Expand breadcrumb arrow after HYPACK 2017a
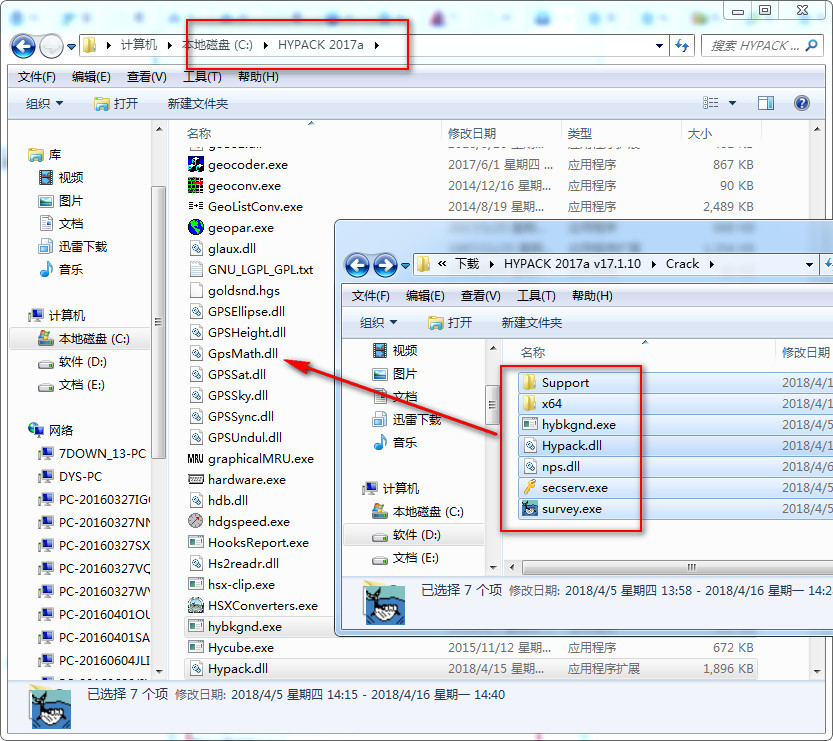Image resolution: width=833 pixels, height=741 pixels. (x=376, y=45)
